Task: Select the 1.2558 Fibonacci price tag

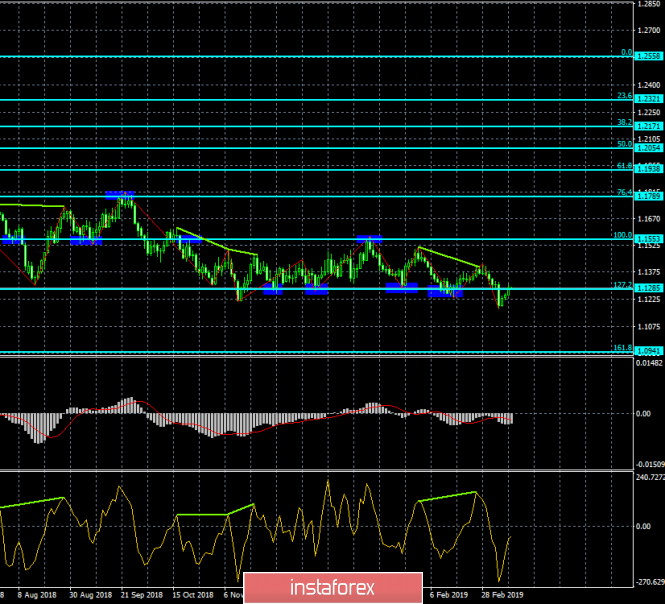Action: pos(649,56)
